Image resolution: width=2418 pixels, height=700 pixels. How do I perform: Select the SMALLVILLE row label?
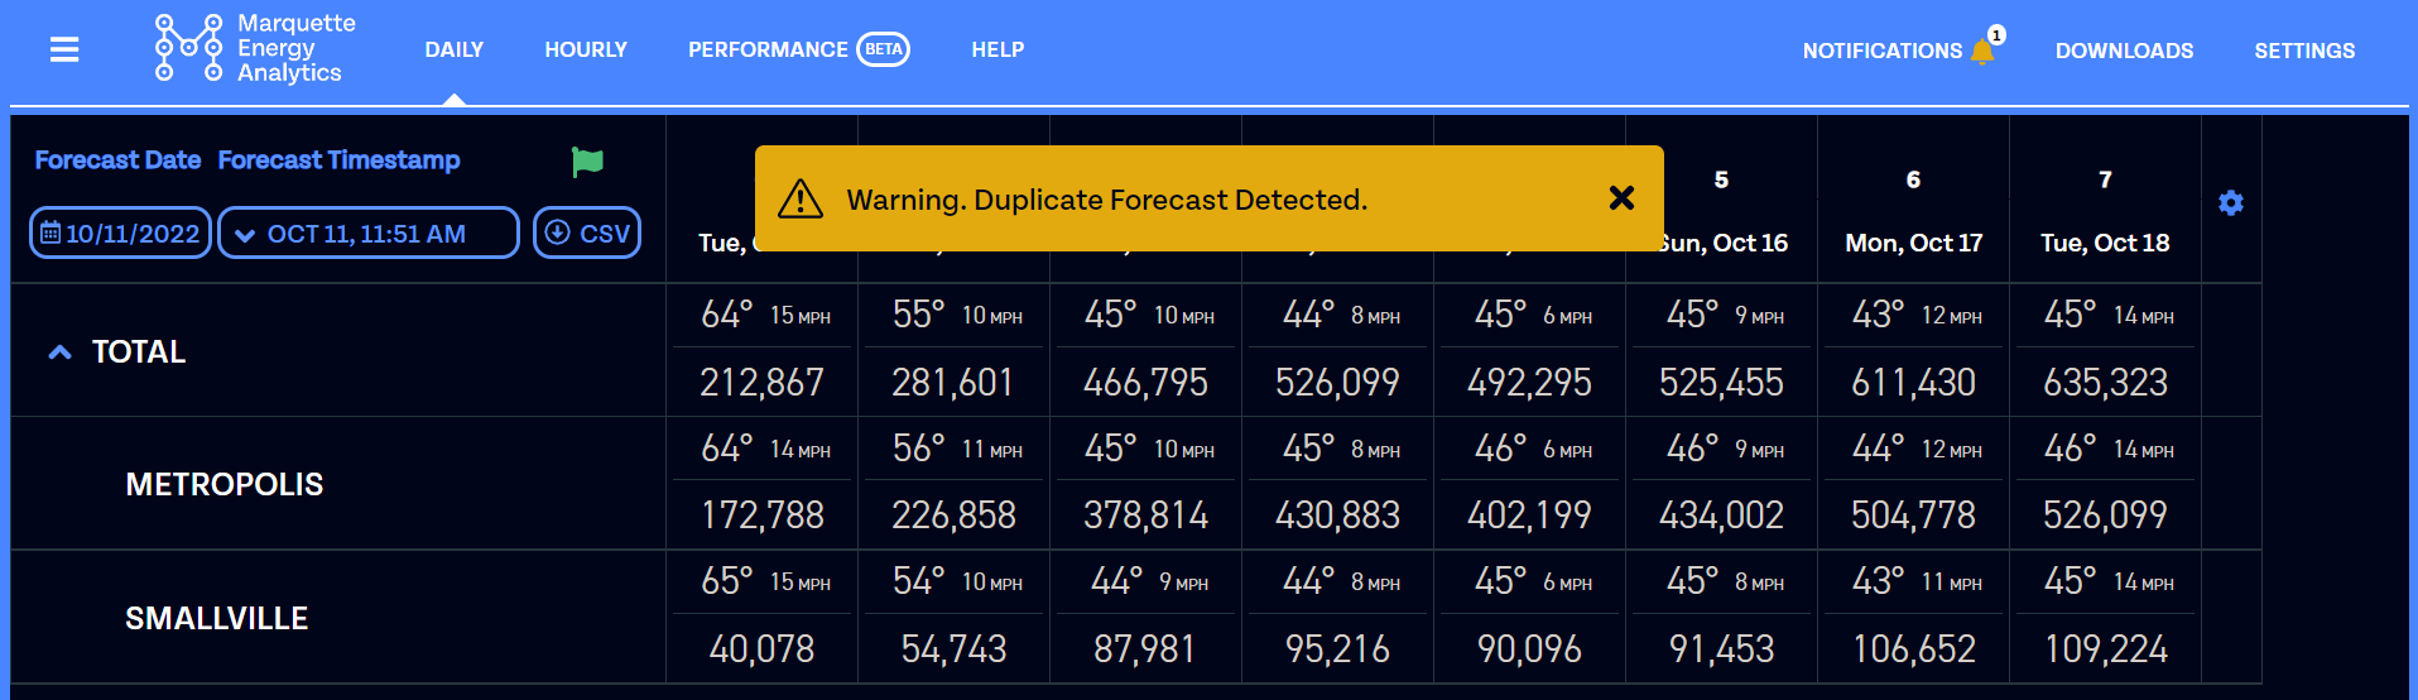216,618
